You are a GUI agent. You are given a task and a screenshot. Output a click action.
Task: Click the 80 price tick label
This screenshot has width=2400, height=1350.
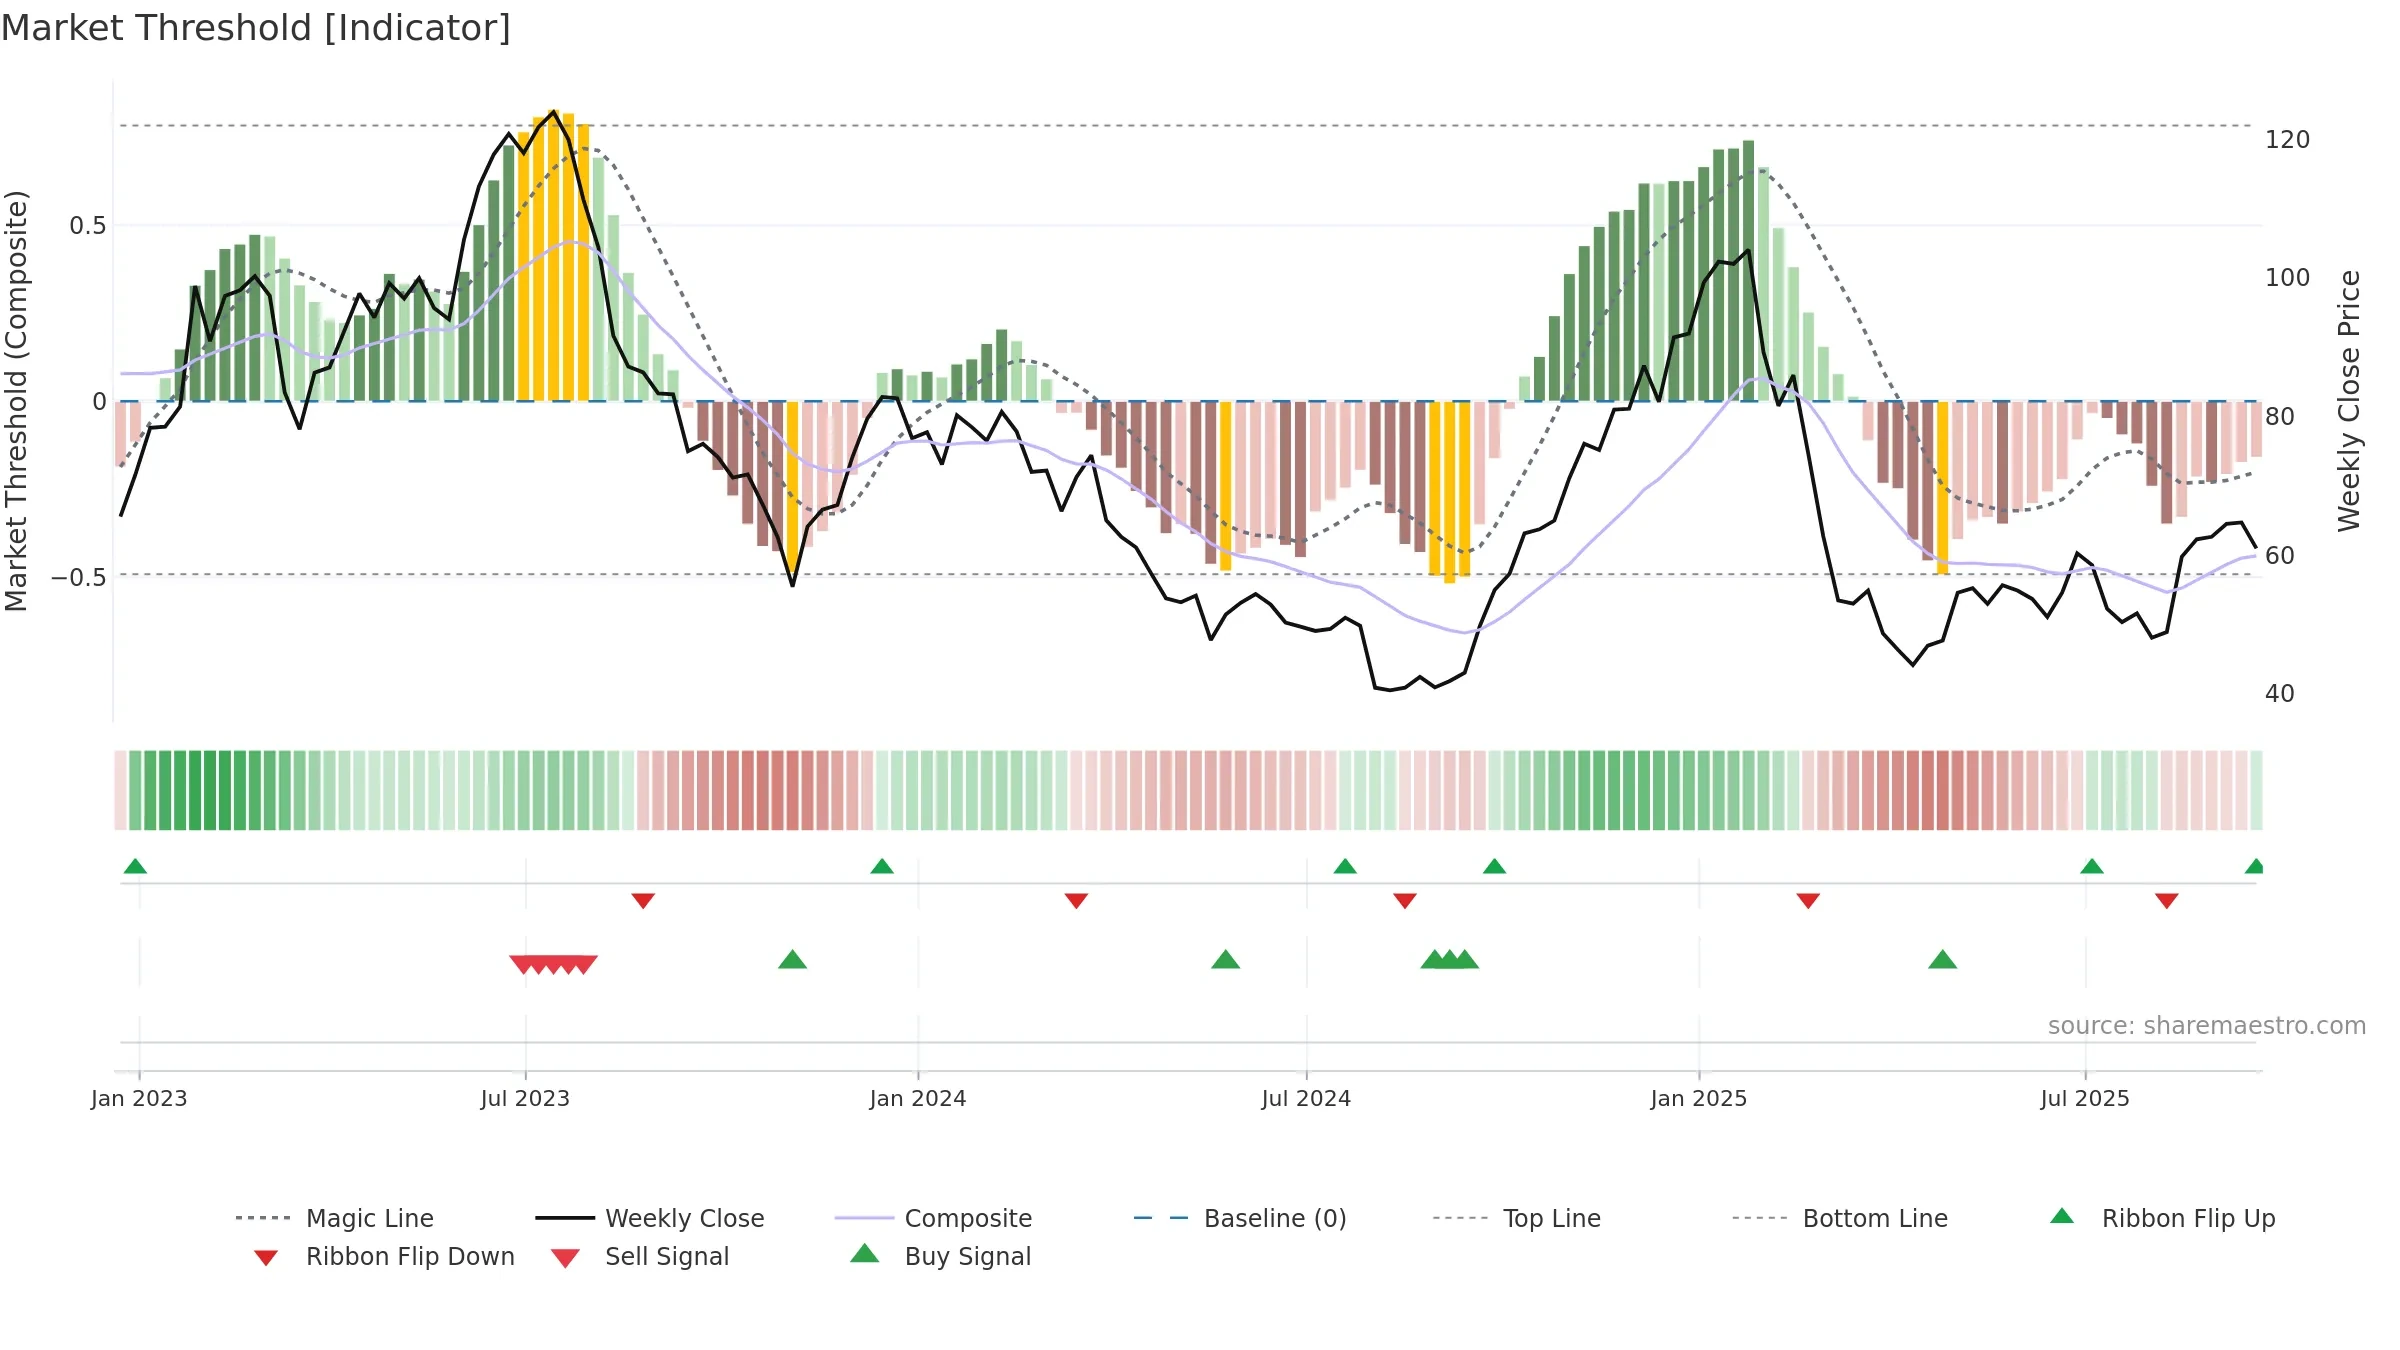point(2280,416)
